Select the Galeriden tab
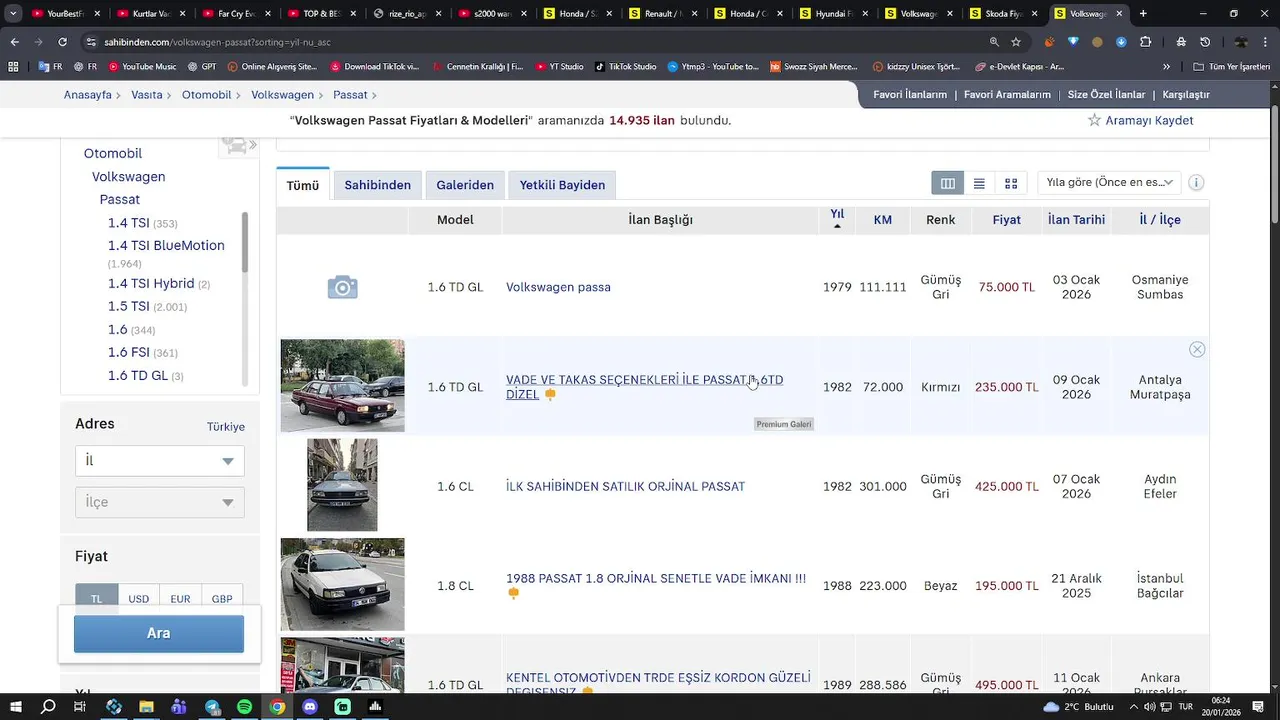The height and width of the screenshot is (720, 1280). (465, 185)
